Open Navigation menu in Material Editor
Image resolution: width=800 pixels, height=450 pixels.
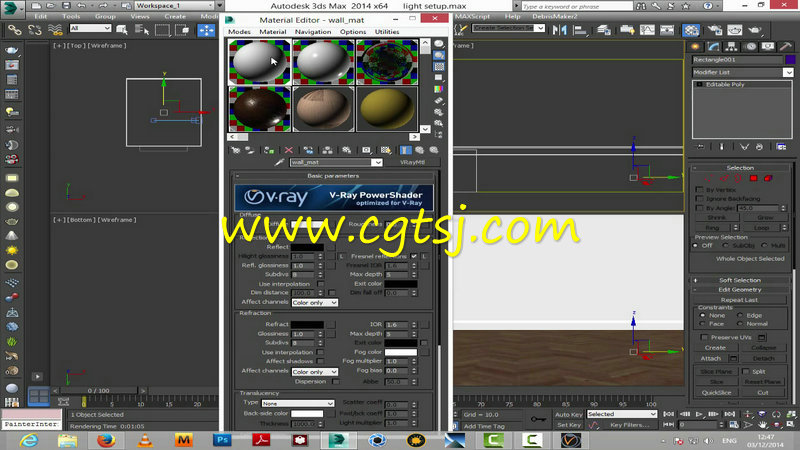click(313, 32)
